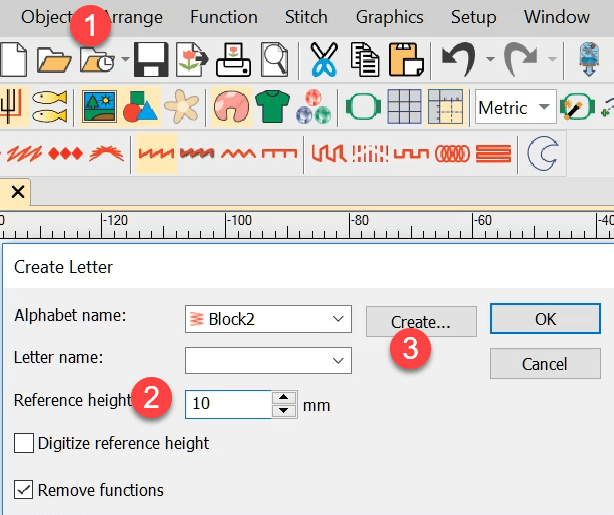Click the Print icon in toolbar
Screen dimensions: 614x515
pyautogui.click(x=234, y=60)
